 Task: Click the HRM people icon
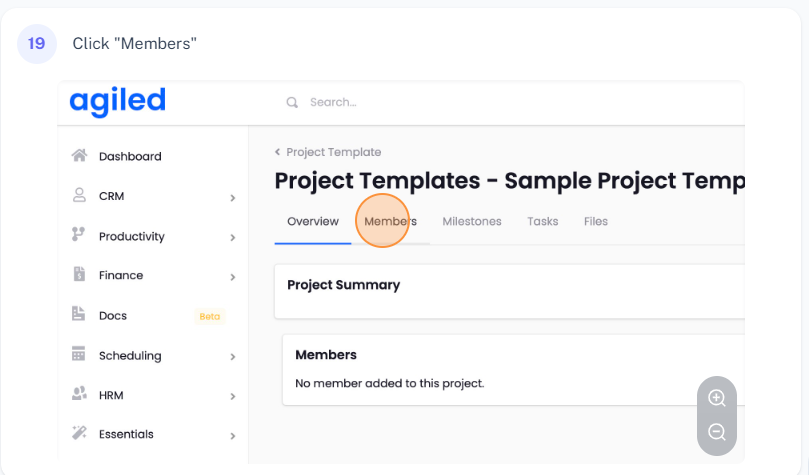click(79, 395)
